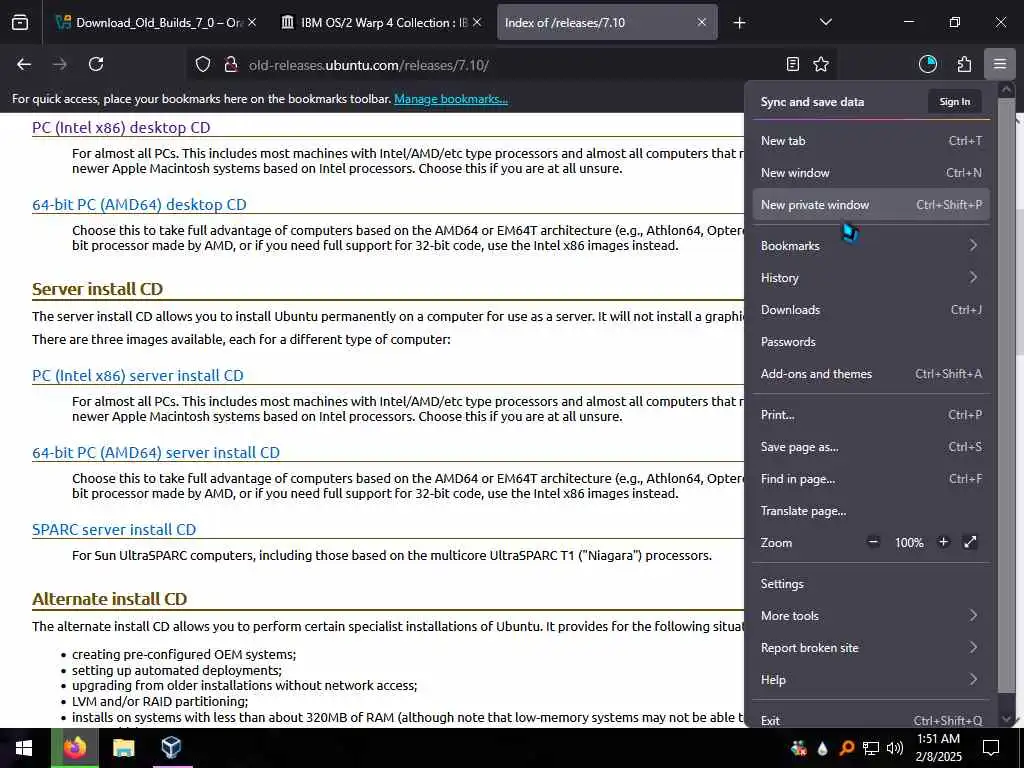Screen dimensions: 1024x768
Task: Bookmark this page with star icon
Action: [821, 64]
